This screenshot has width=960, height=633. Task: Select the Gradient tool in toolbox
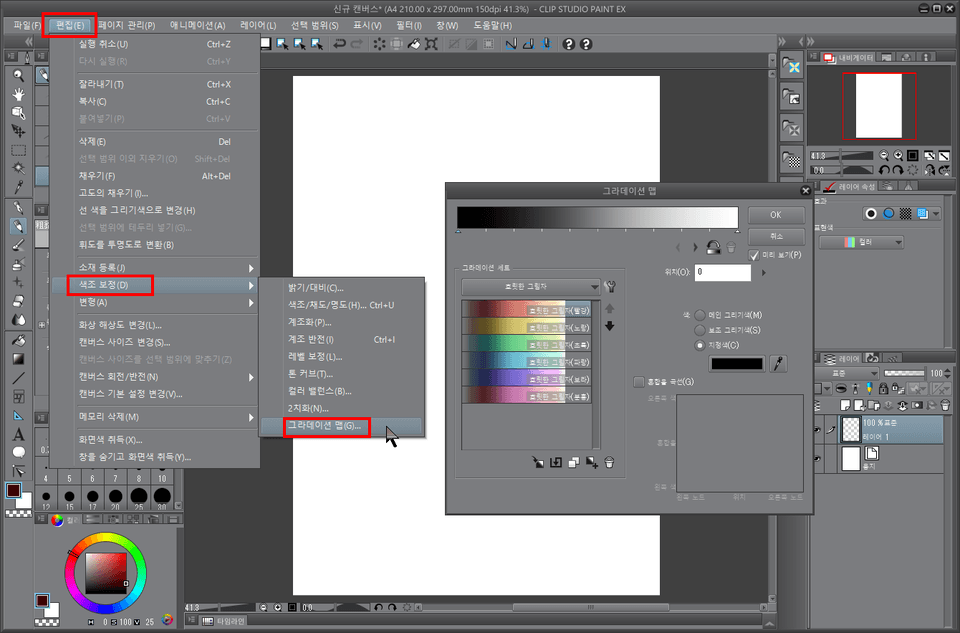[18, 359]
